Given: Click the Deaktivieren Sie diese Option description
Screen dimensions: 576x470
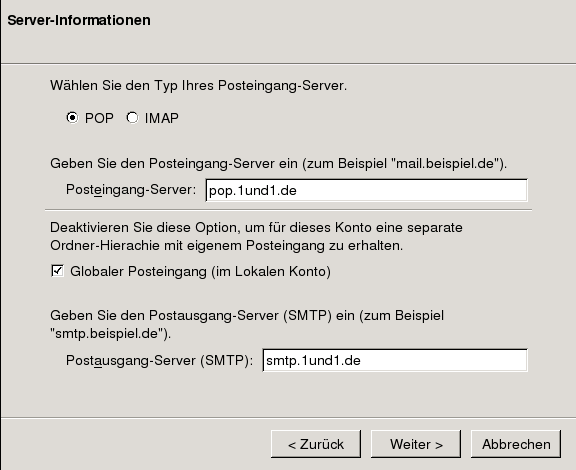Looking at the screenshot, I should pos(256,236).
